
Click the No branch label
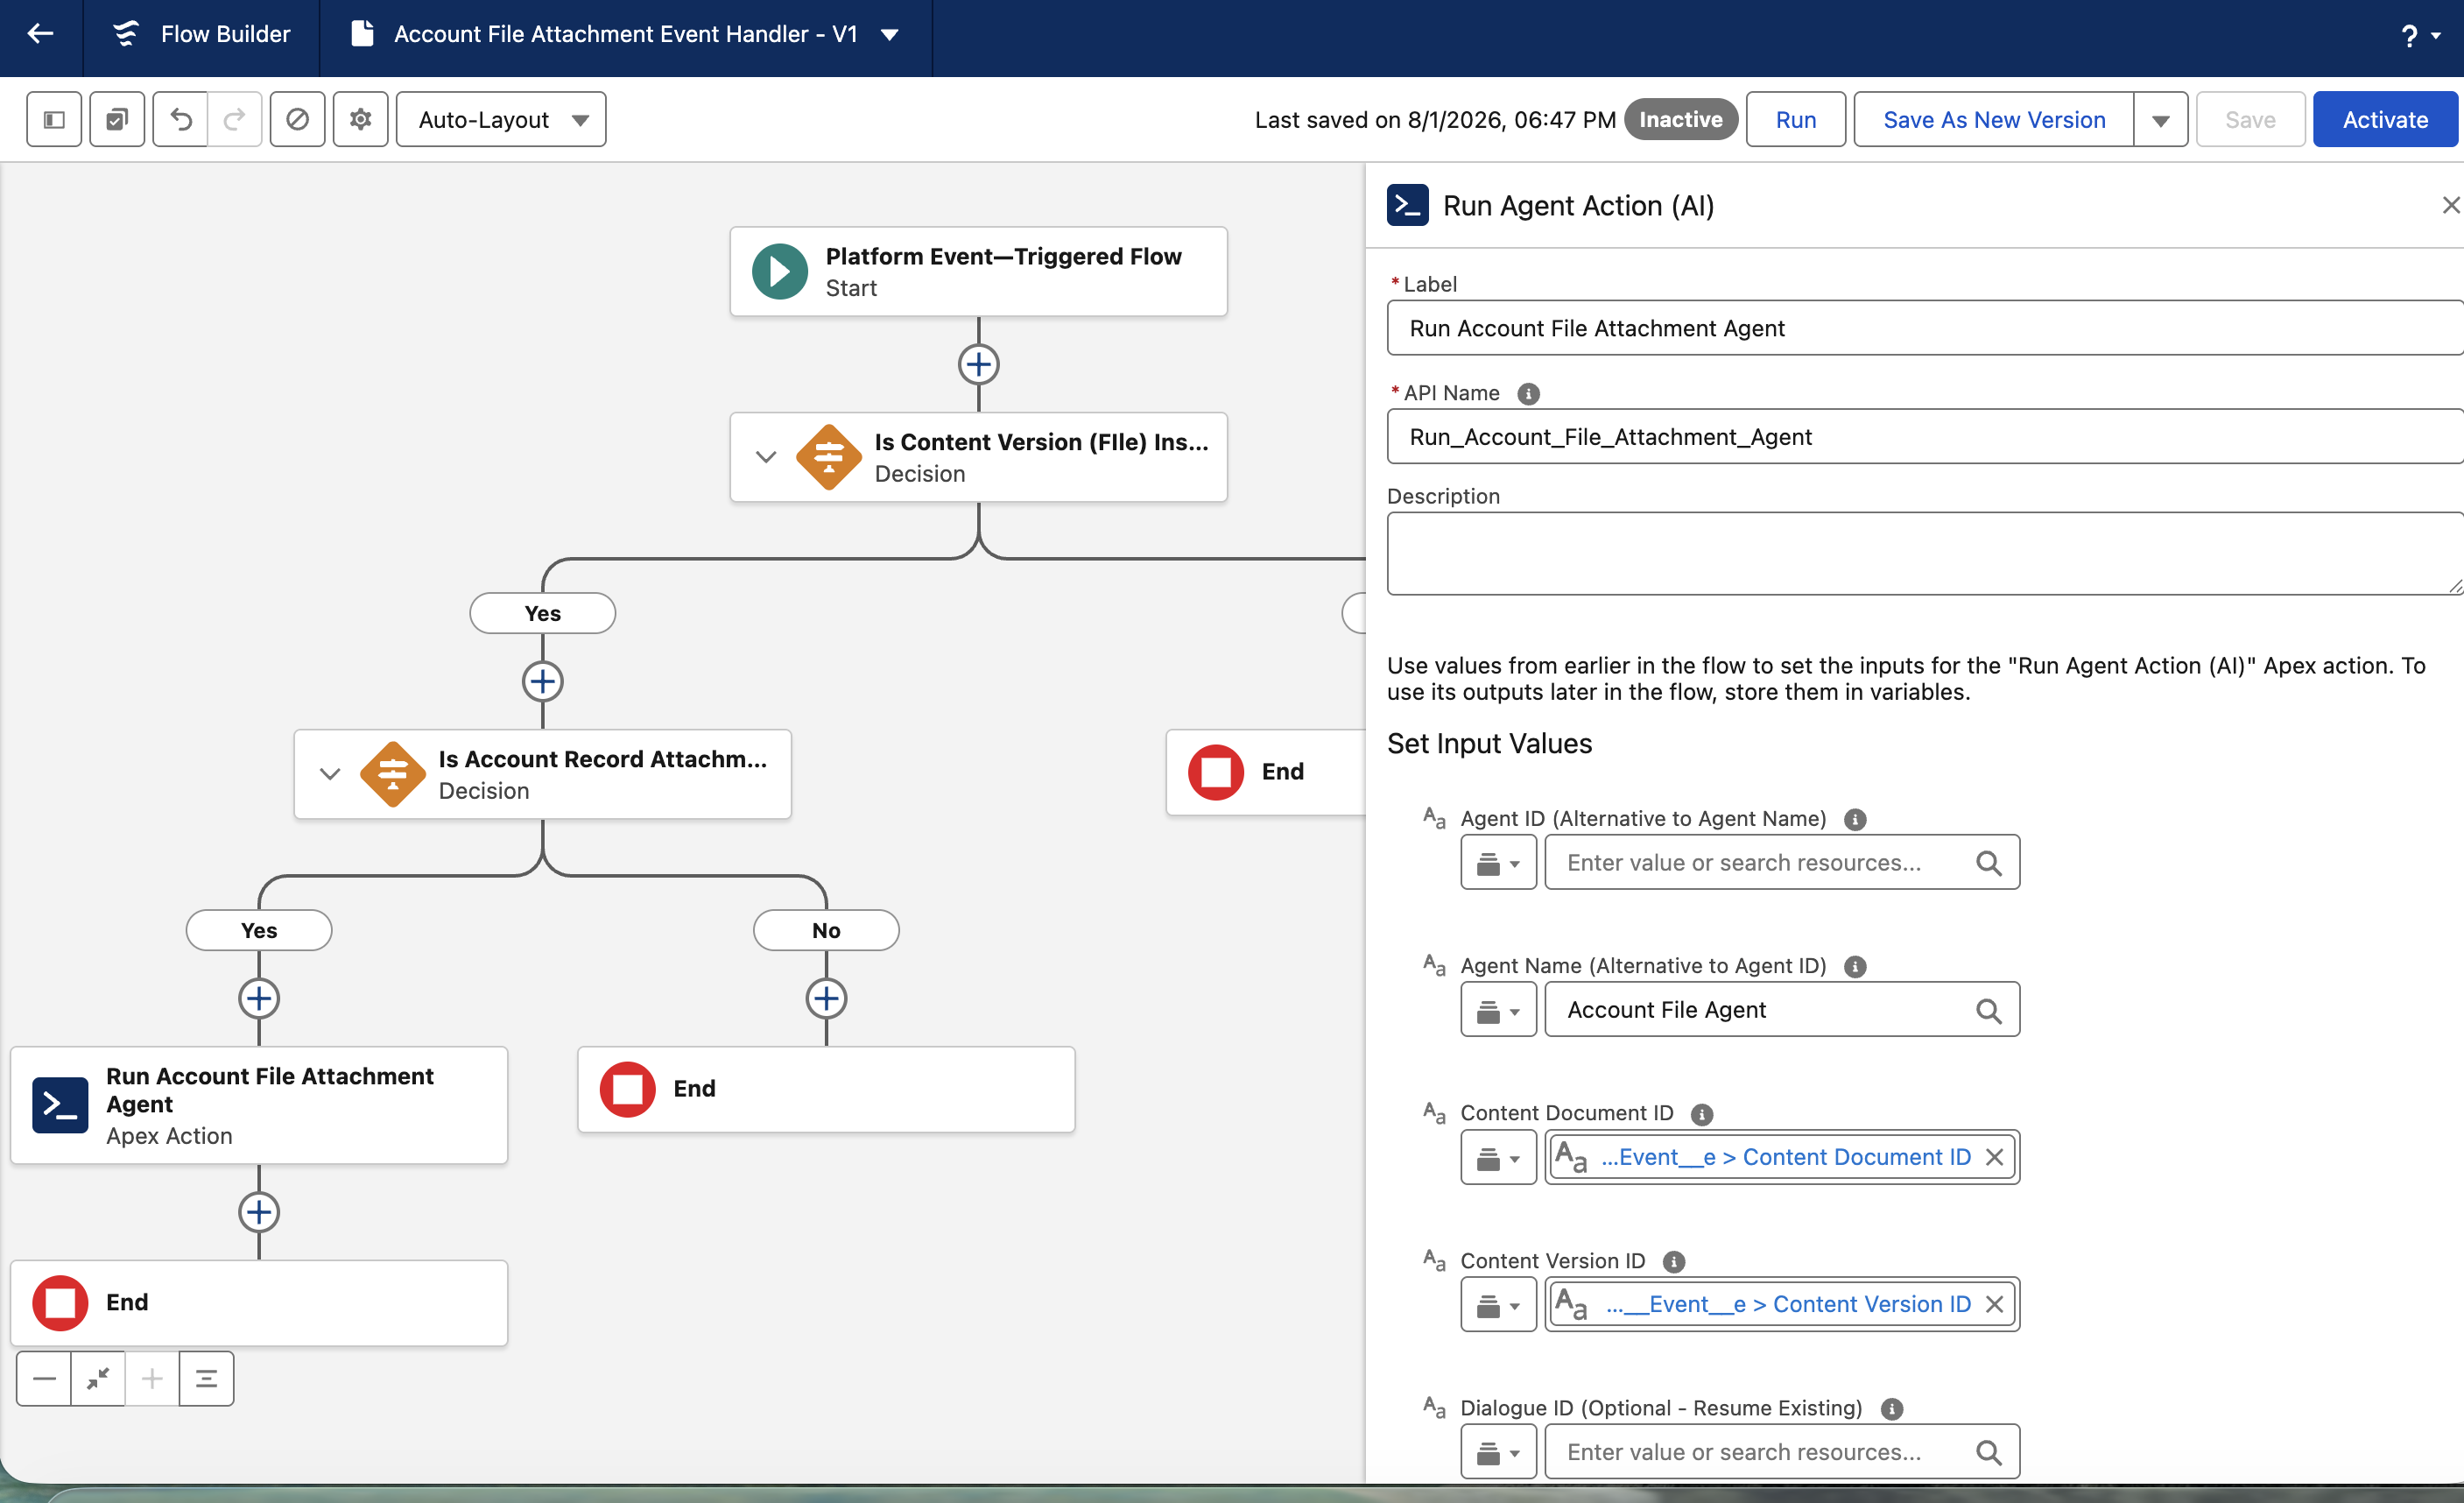(x=826, y=930)
